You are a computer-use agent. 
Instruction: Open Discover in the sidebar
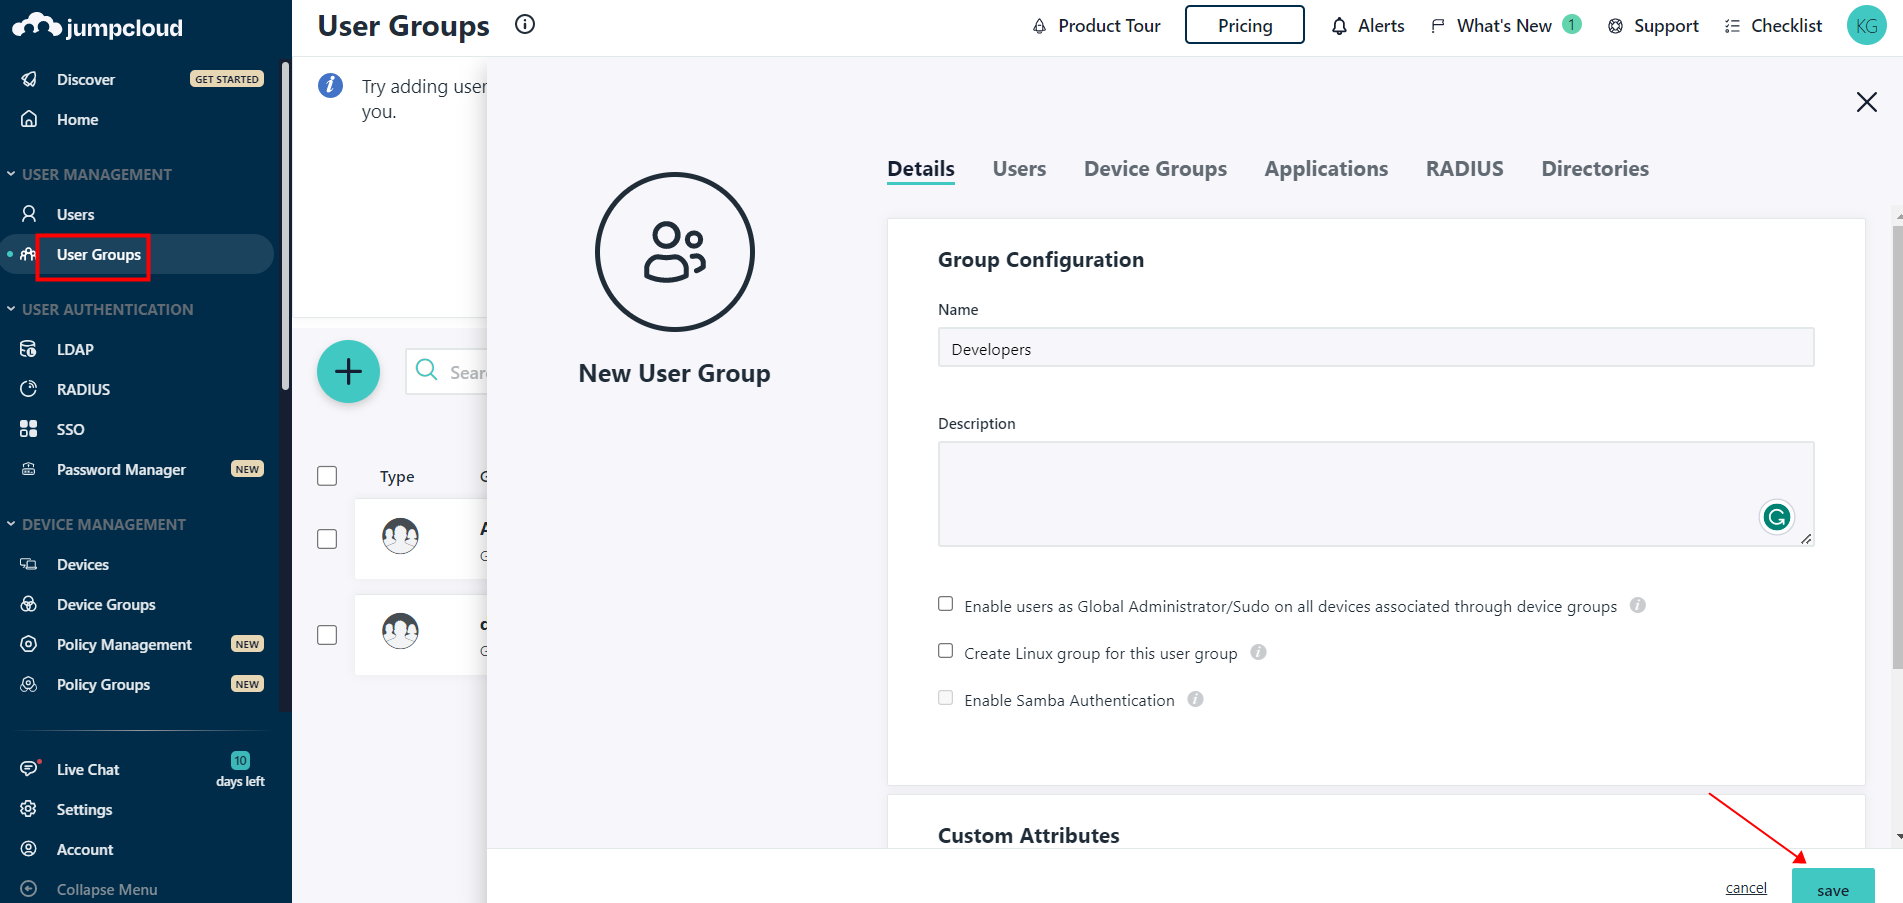(x=86, y=79)
